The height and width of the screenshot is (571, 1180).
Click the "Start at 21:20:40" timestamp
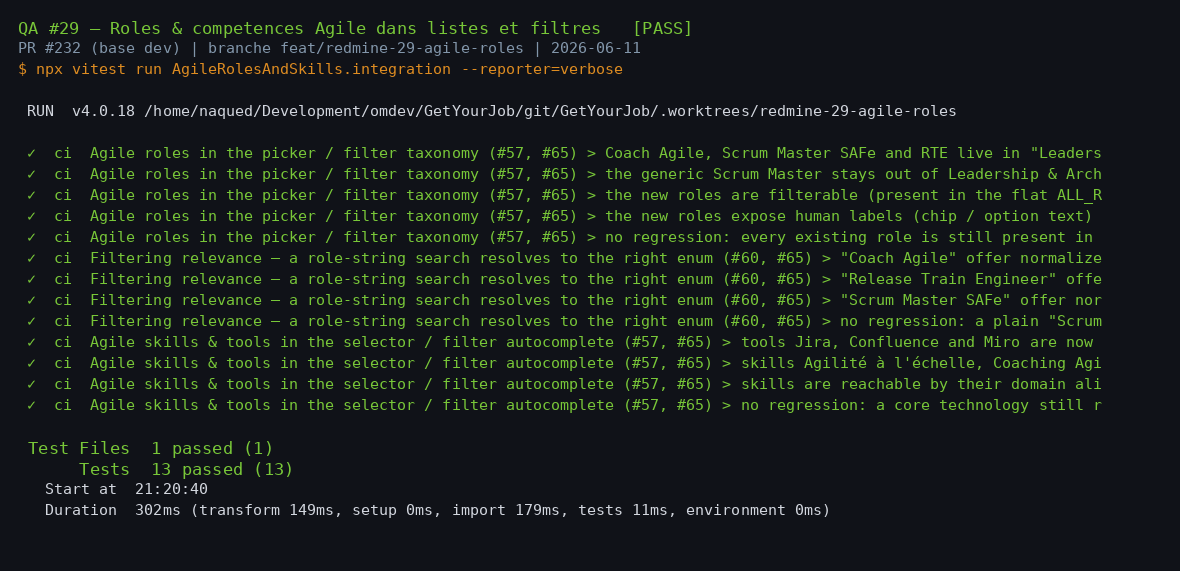tap(126, 489)
